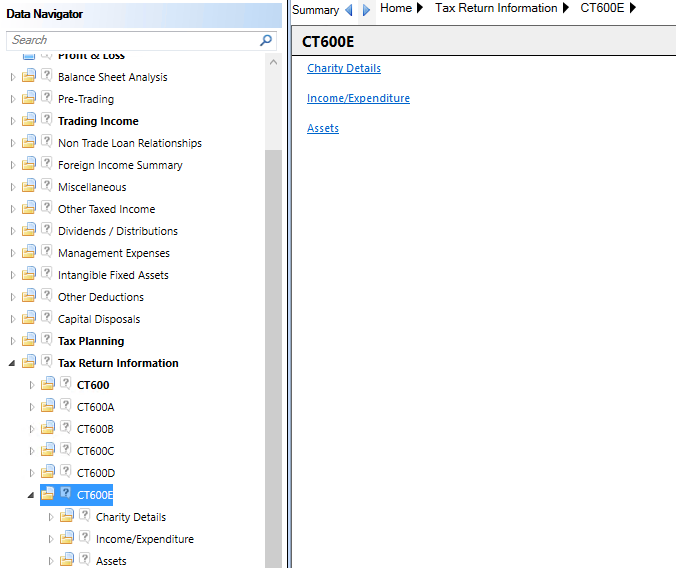The width and height of the screenshot is (676, 568).
Task: Click the help icon beside Pre-Trading
Action: pos(47,97)
